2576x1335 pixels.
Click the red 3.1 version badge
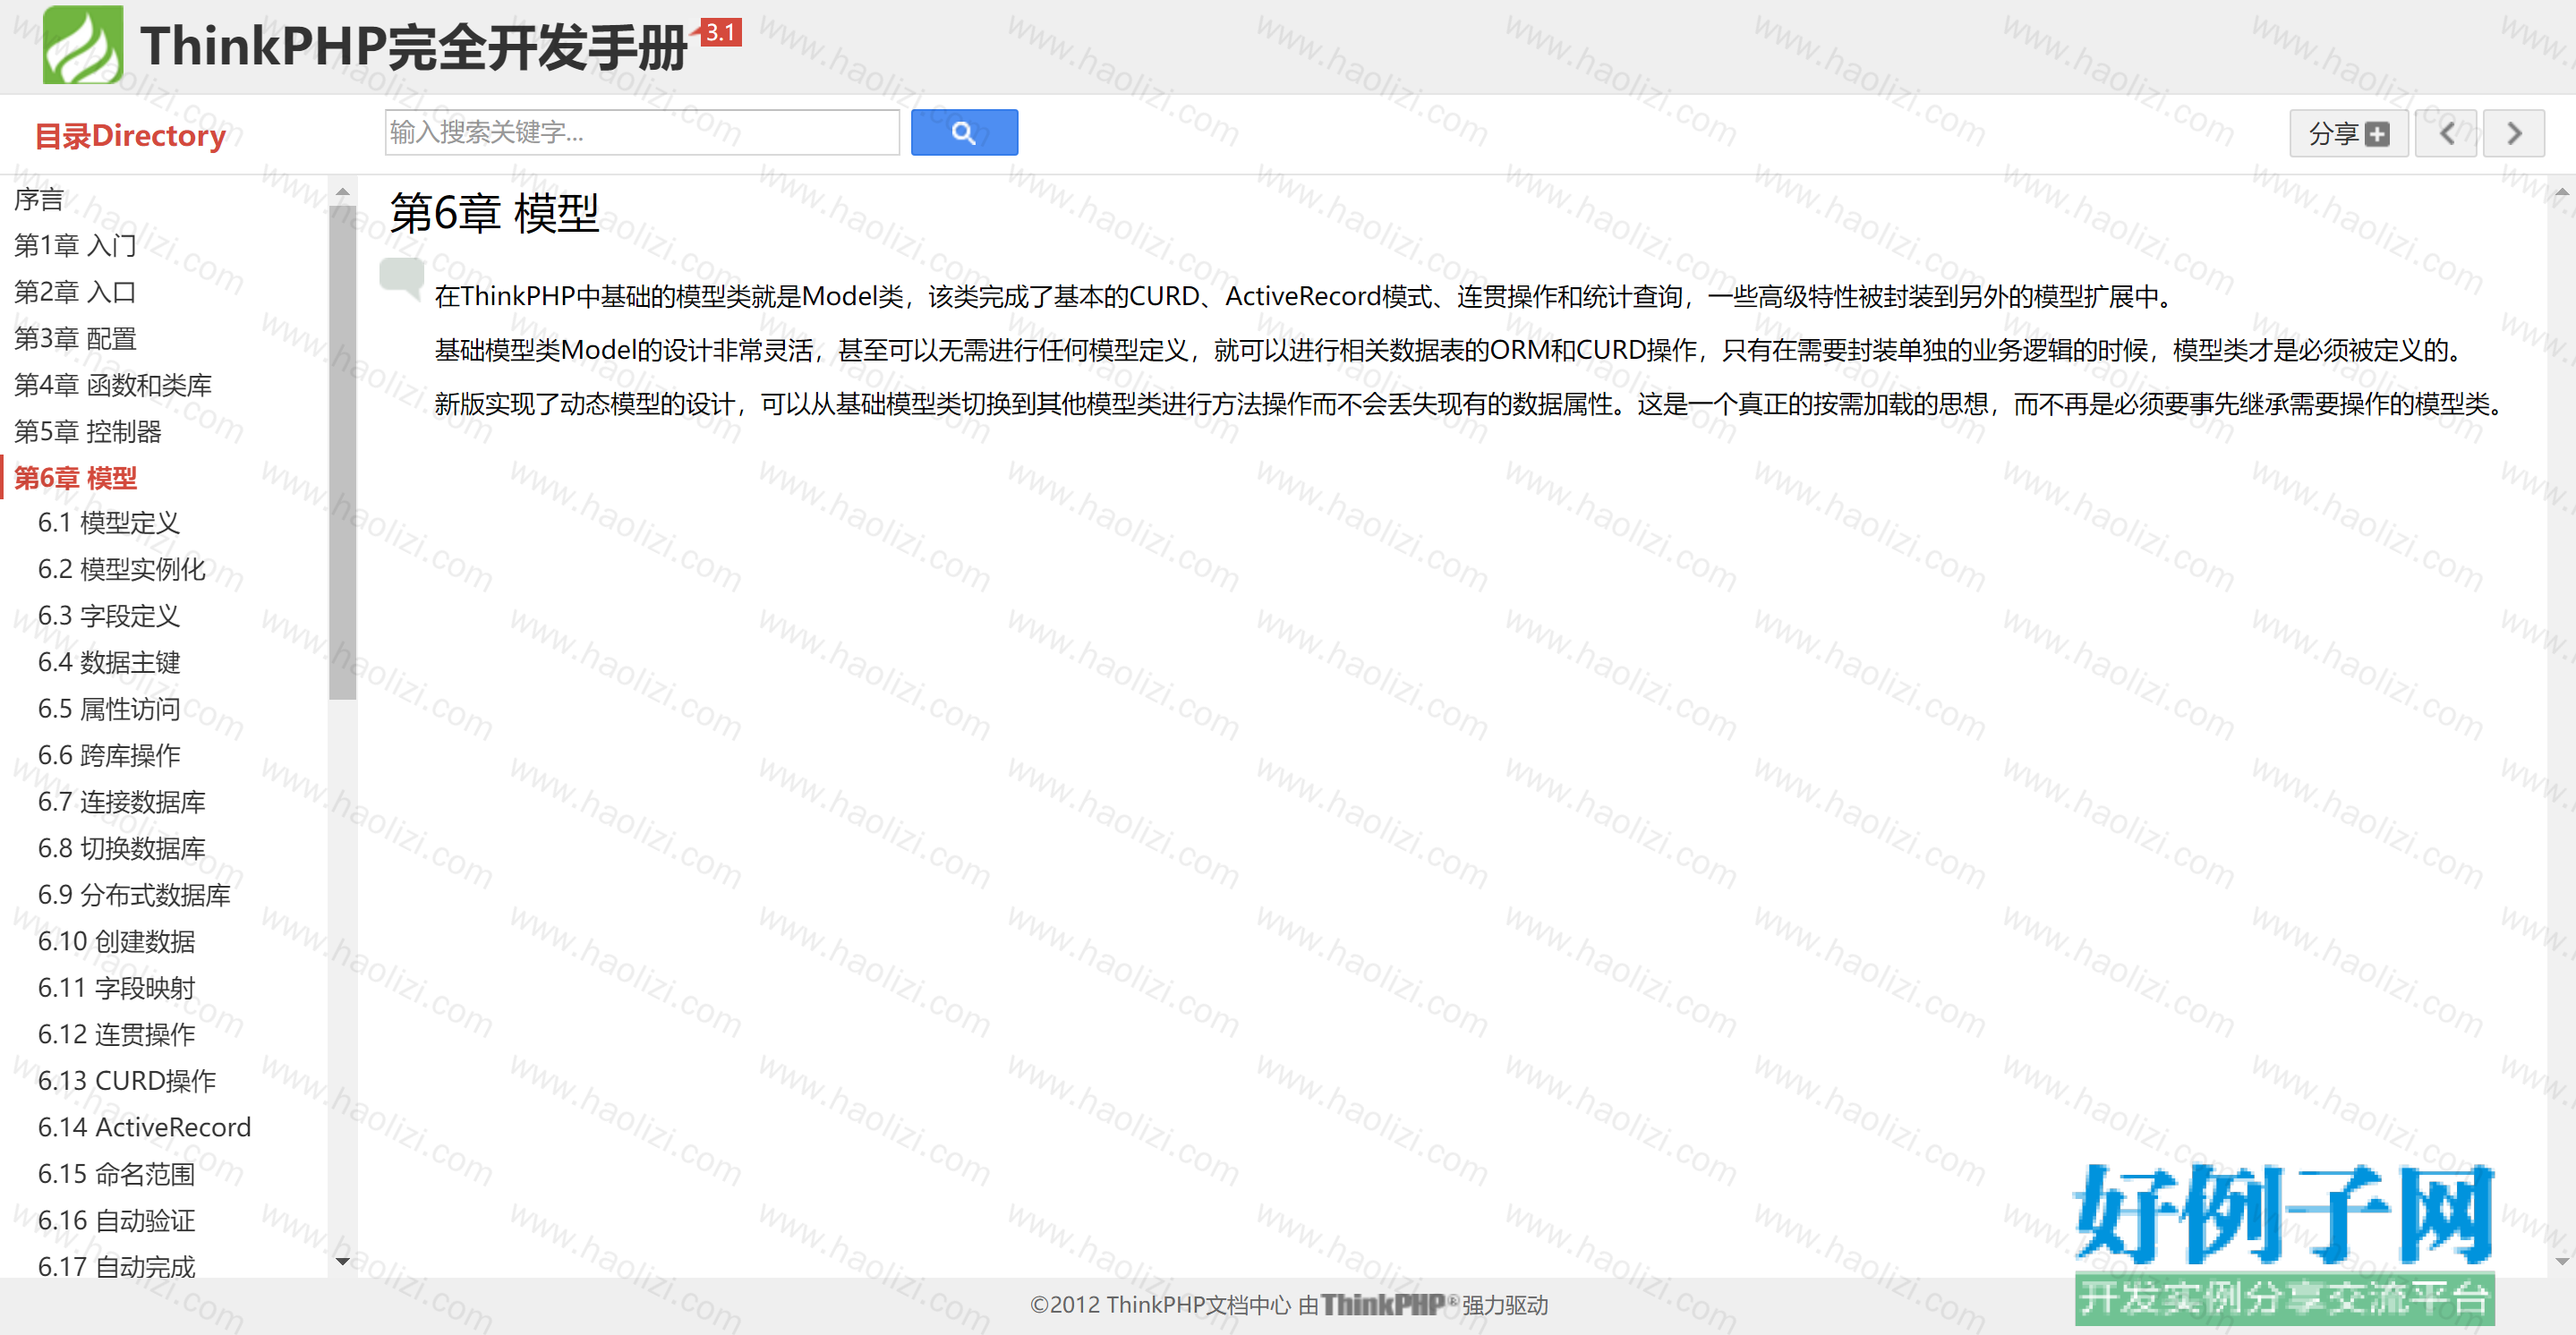click(x=720, y=32)
